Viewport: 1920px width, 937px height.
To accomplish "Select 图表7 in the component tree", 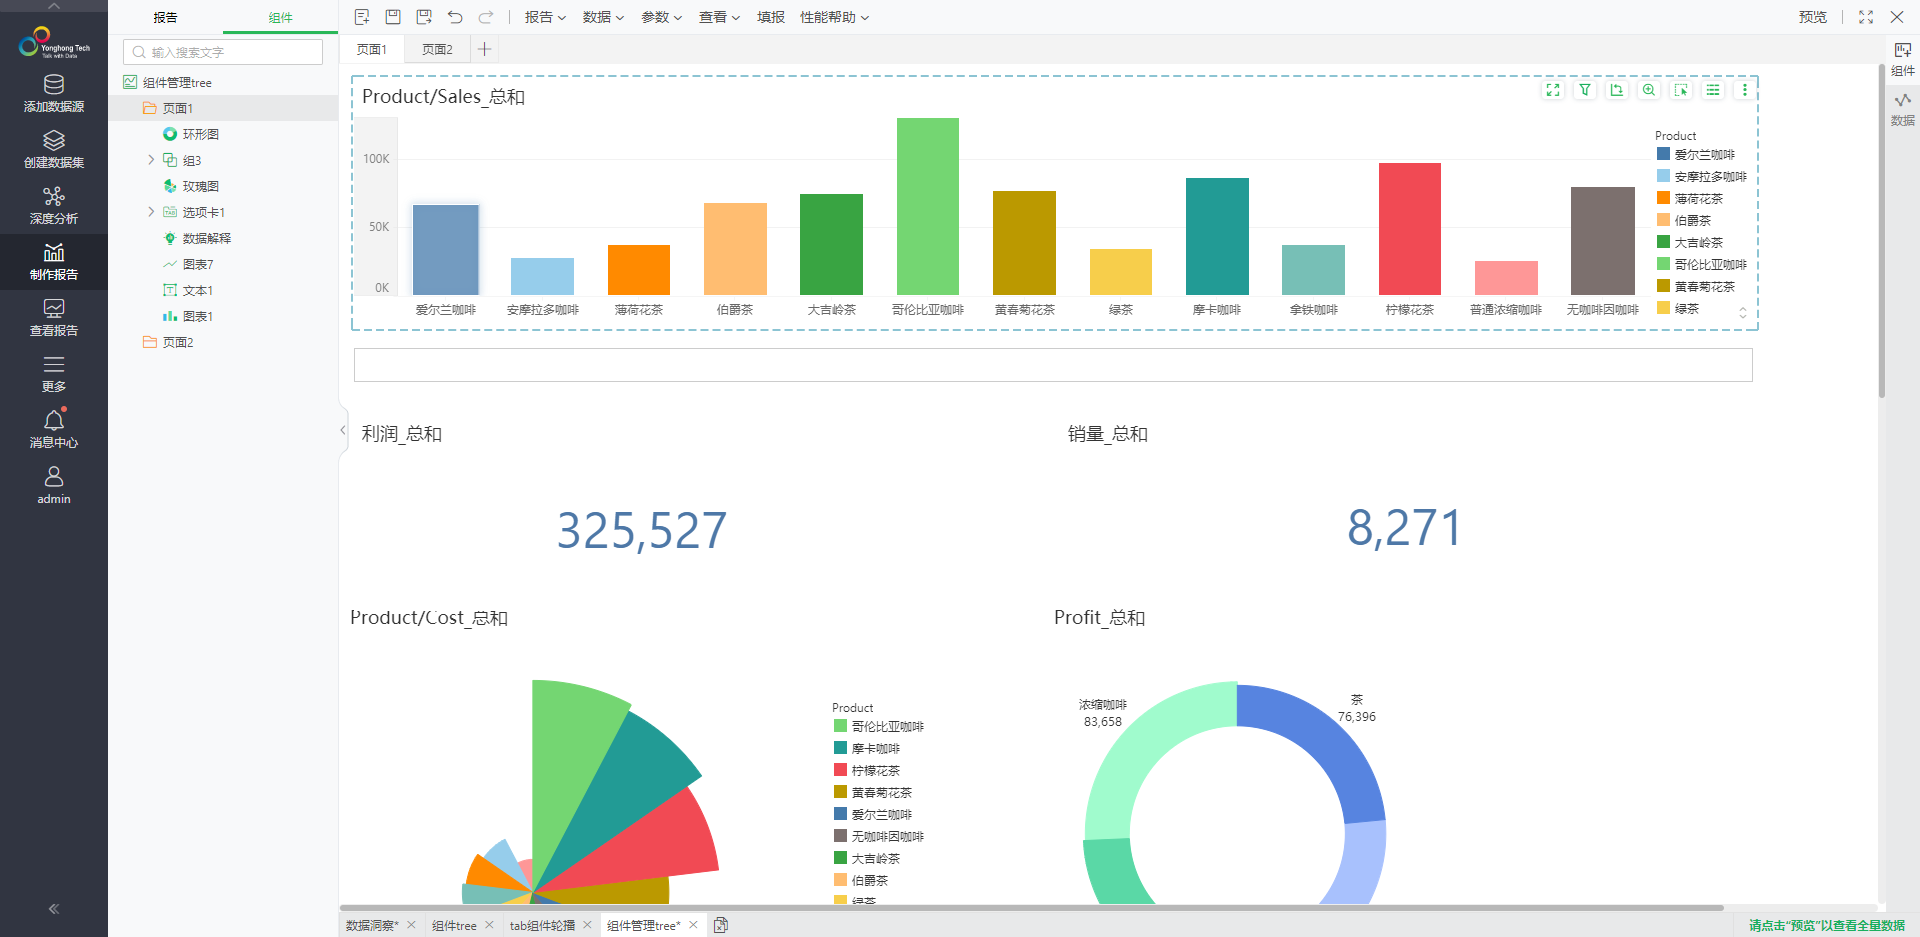I will (198, 264).
